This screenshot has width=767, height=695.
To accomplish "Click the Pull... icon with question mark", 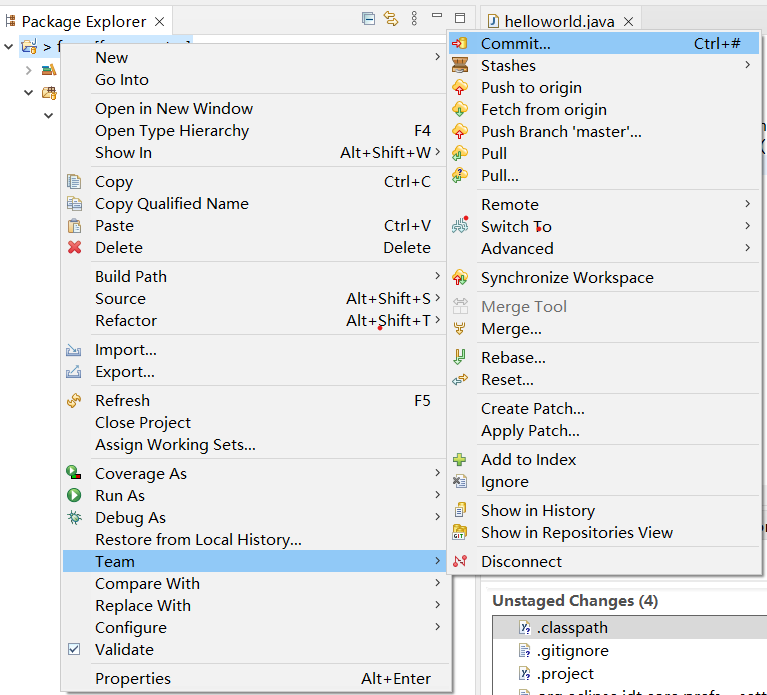I will click(459, 175).
